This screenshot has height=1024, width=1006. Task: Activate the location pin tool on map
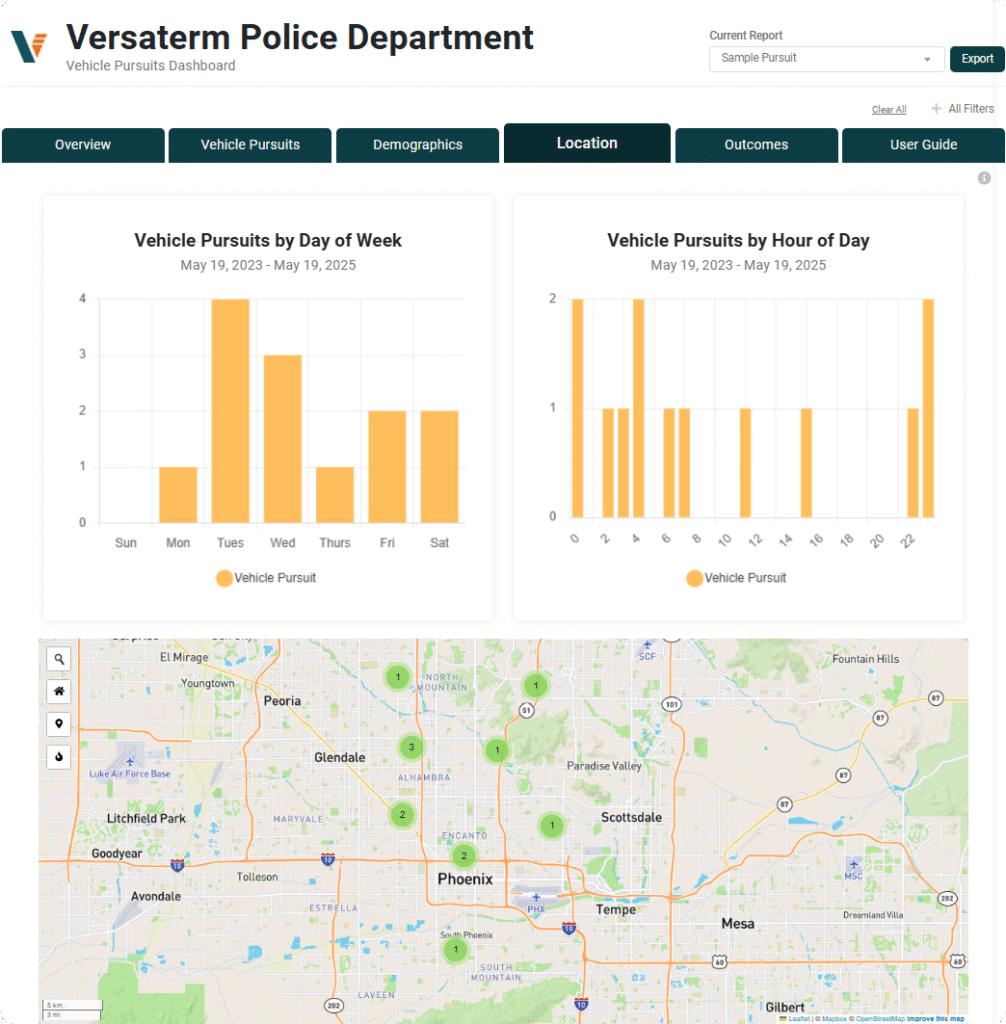(x=58, y=723)
